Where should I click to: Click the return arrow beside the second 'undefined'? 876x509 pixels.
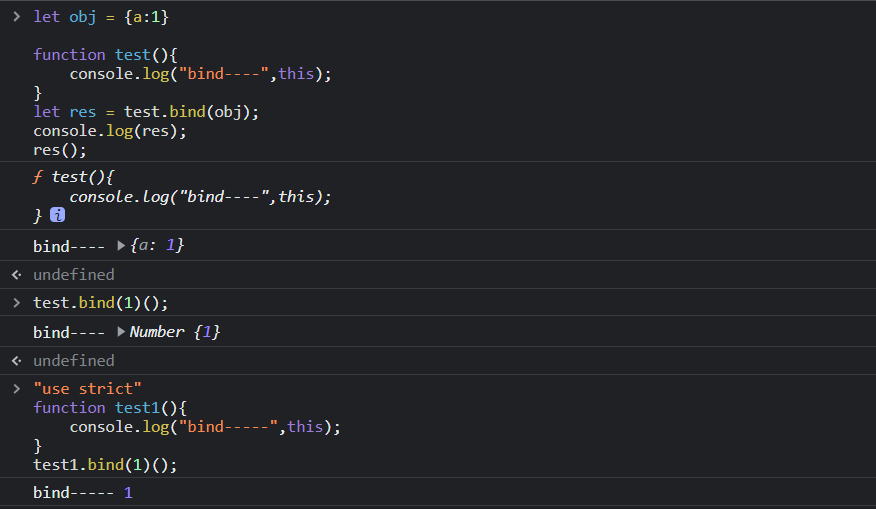pyautogui.click(x=17, y=361)
